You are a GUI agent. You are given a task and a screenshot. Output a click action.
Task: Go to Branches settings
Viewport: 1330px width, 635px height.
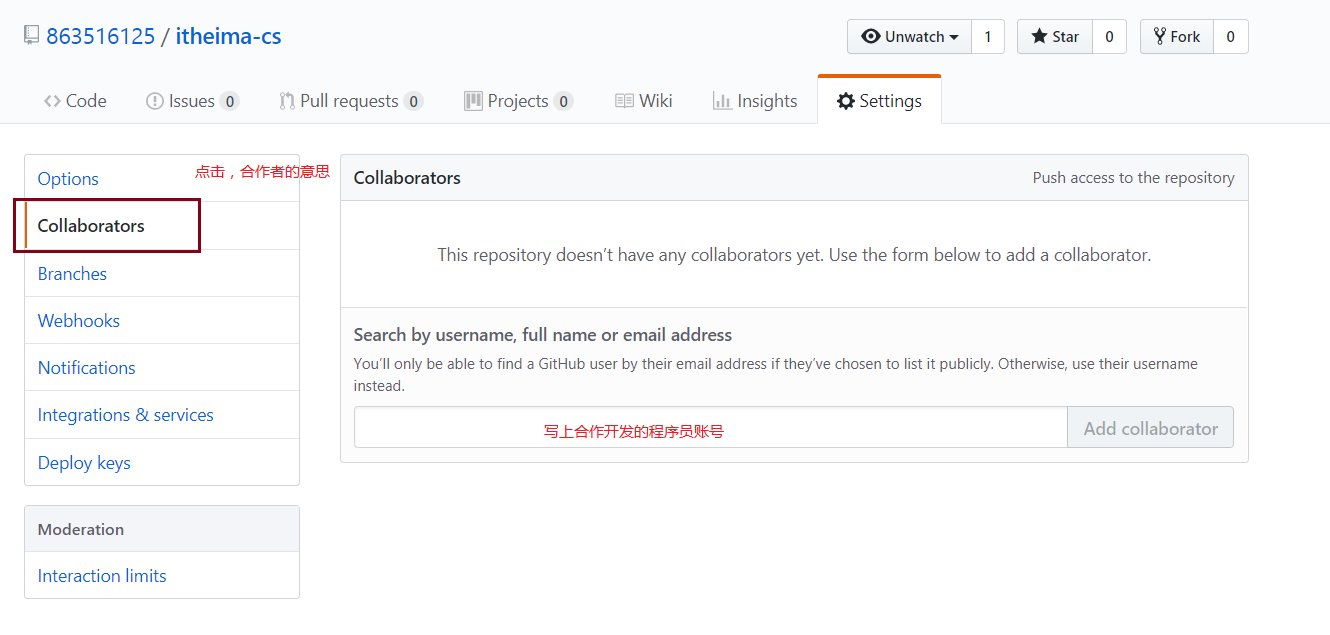[72, 274]
